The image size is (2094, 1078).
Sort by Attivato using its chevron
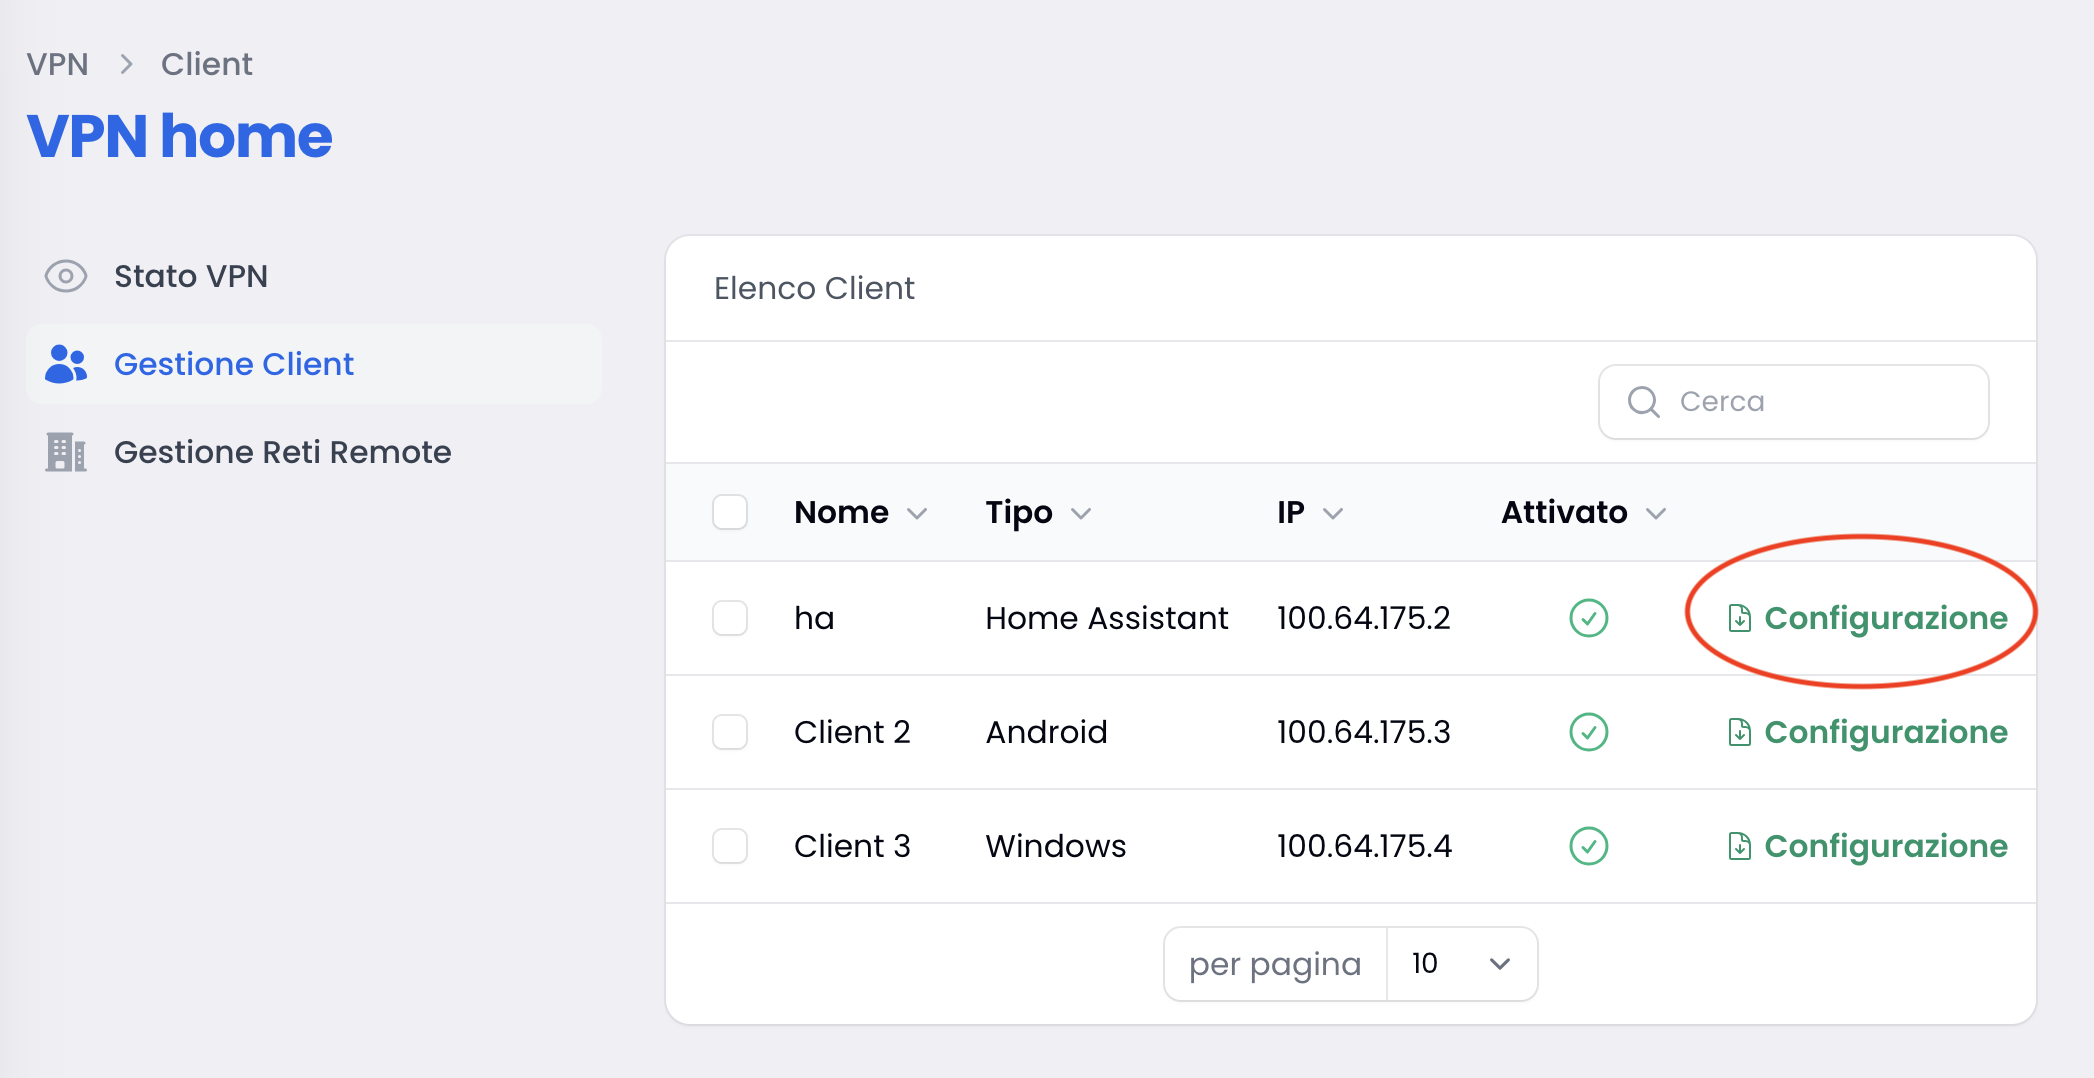pyautogui.click(x=1656, y=514)
